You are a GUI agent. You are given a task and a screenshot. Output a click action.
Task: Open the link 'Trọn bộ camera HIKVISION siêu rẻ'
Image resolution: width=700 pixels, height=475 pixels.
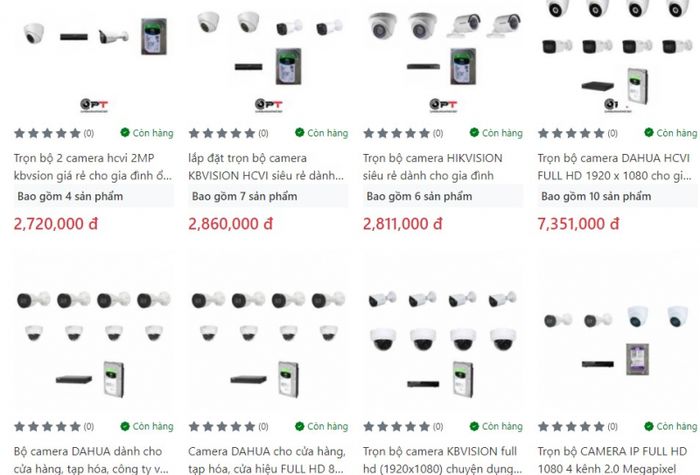(433, 167)
